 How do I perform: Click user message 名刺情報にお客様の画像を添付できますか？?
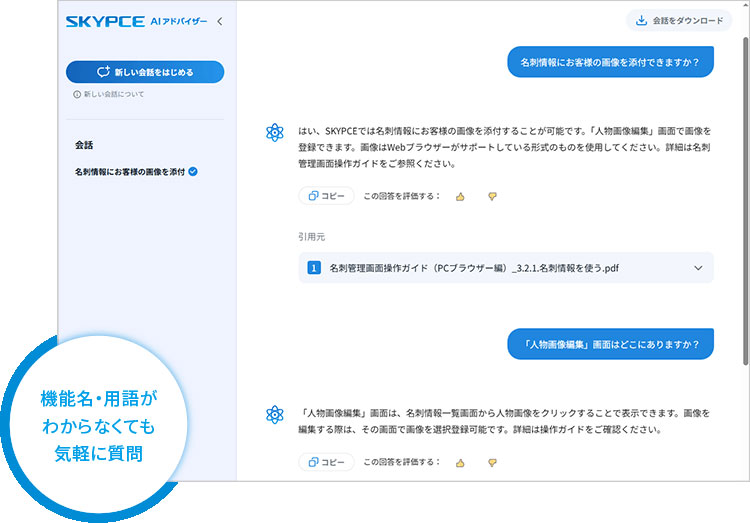[x=610, y=62]
